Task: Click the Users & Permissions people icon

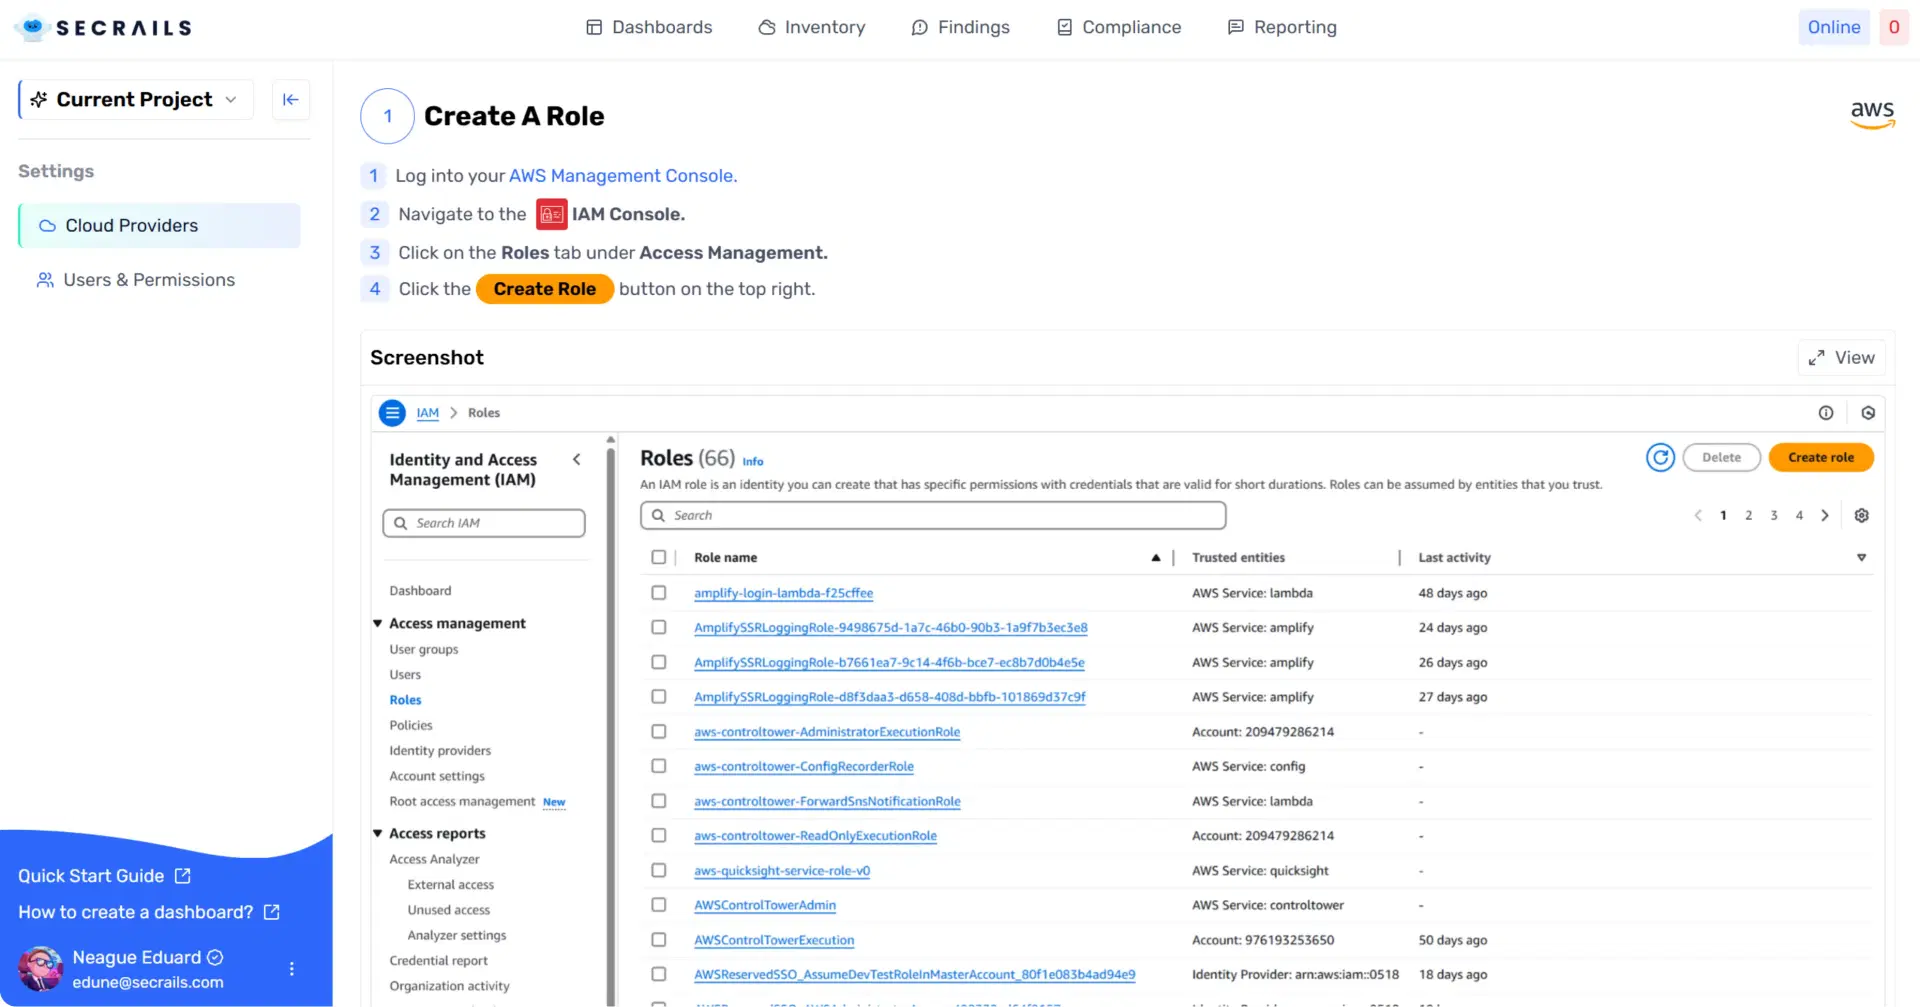Action: (45, 280)
